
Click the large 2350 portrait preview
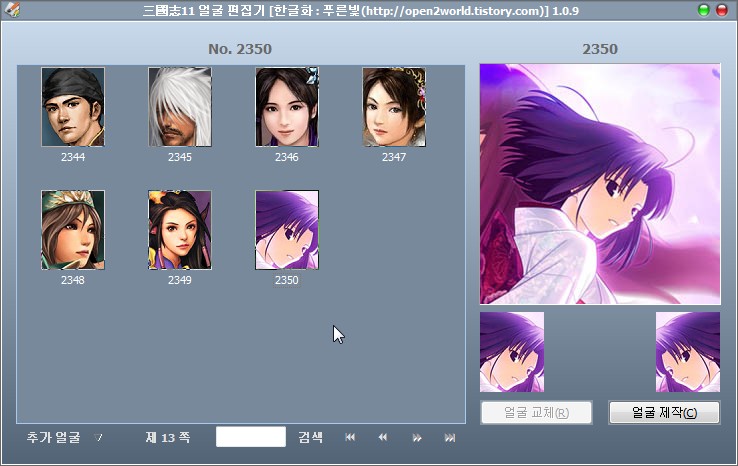(600, 184)
